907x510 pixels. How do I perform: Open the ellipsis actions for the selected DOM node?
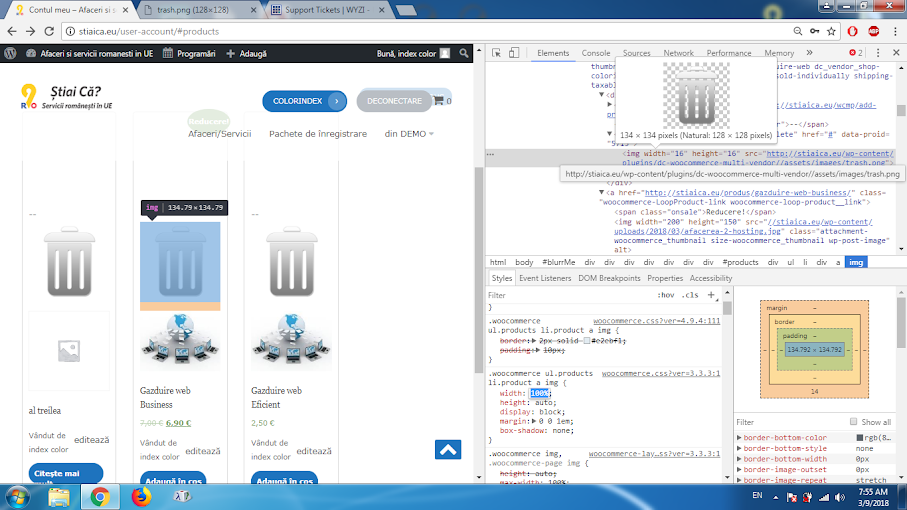491,154
